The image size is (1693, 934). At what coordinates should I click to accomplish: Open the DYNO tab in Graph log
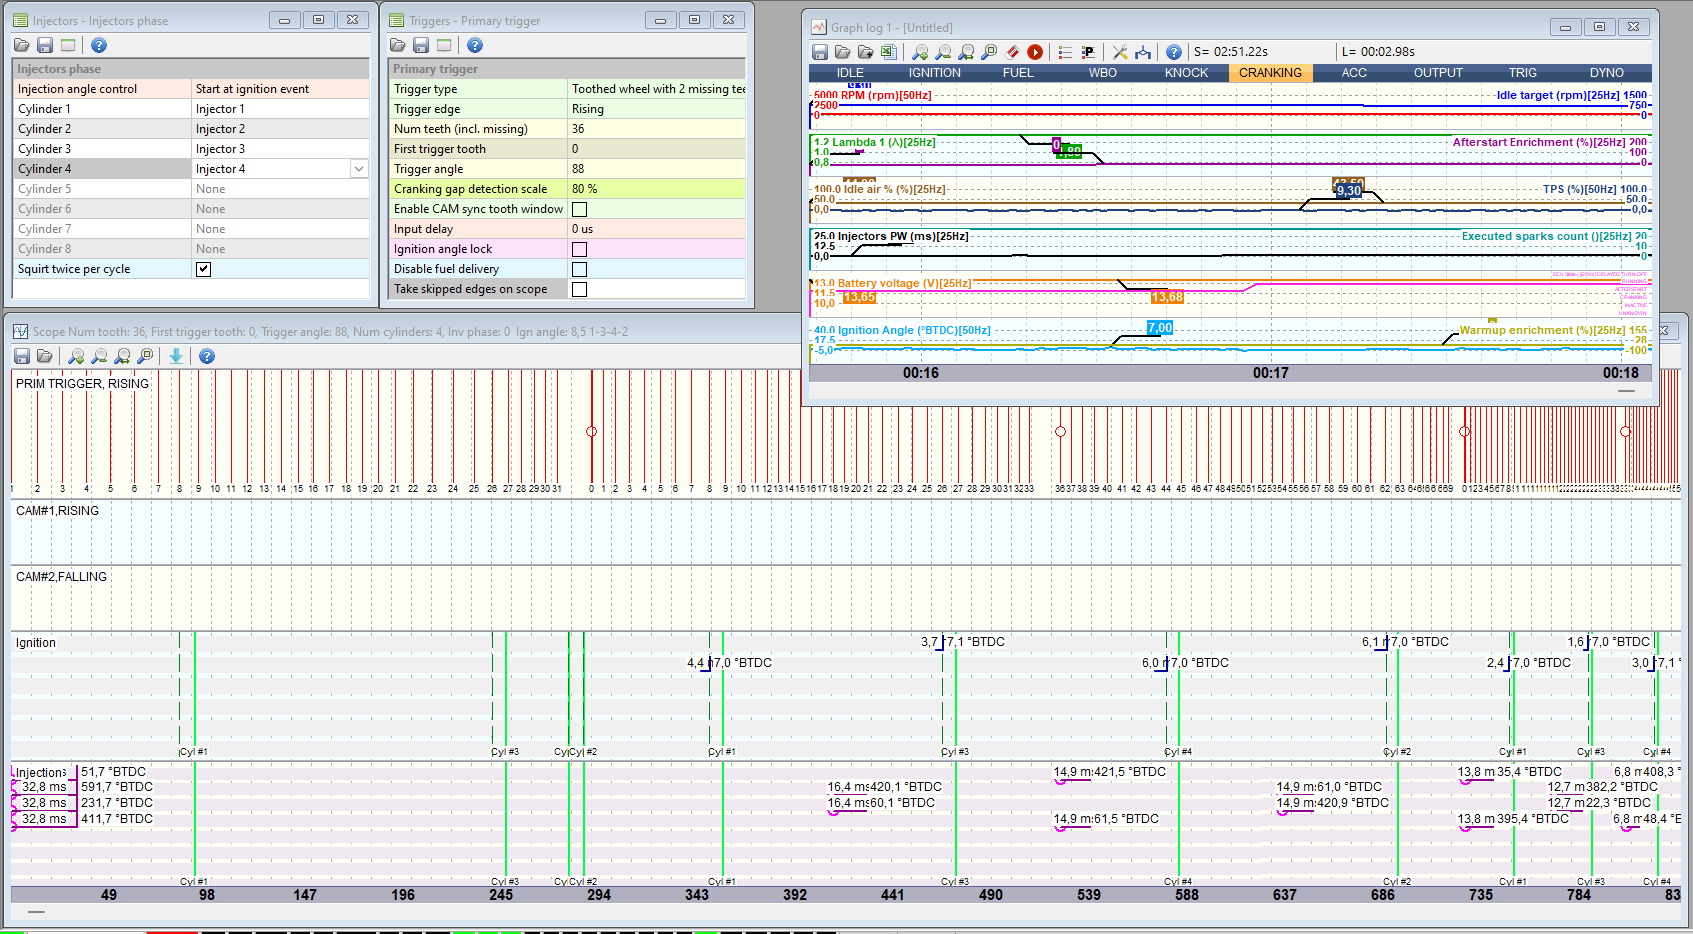[x=1606, y=73]
